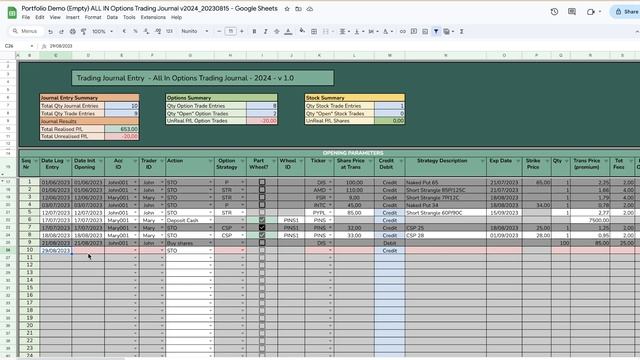
Task: Open the Ticker column filter dropdown
Action: (330, 161)
